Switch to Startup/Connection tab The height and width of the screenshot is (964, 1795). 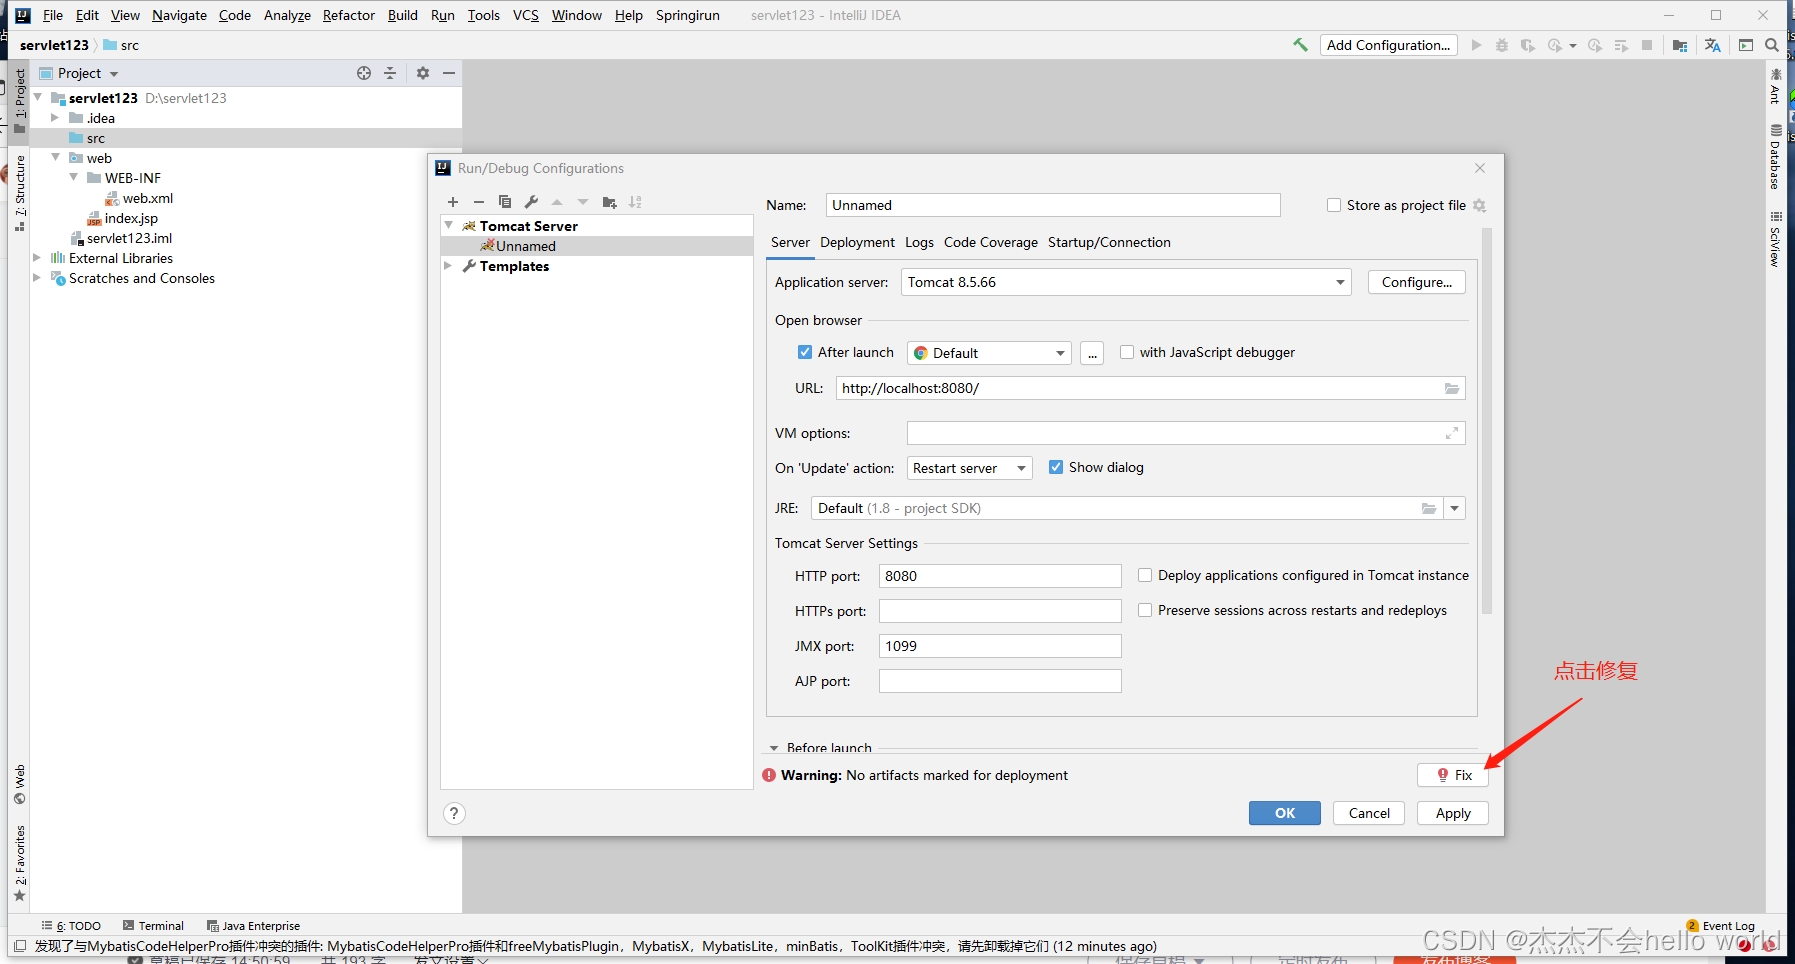(1109, 242)
